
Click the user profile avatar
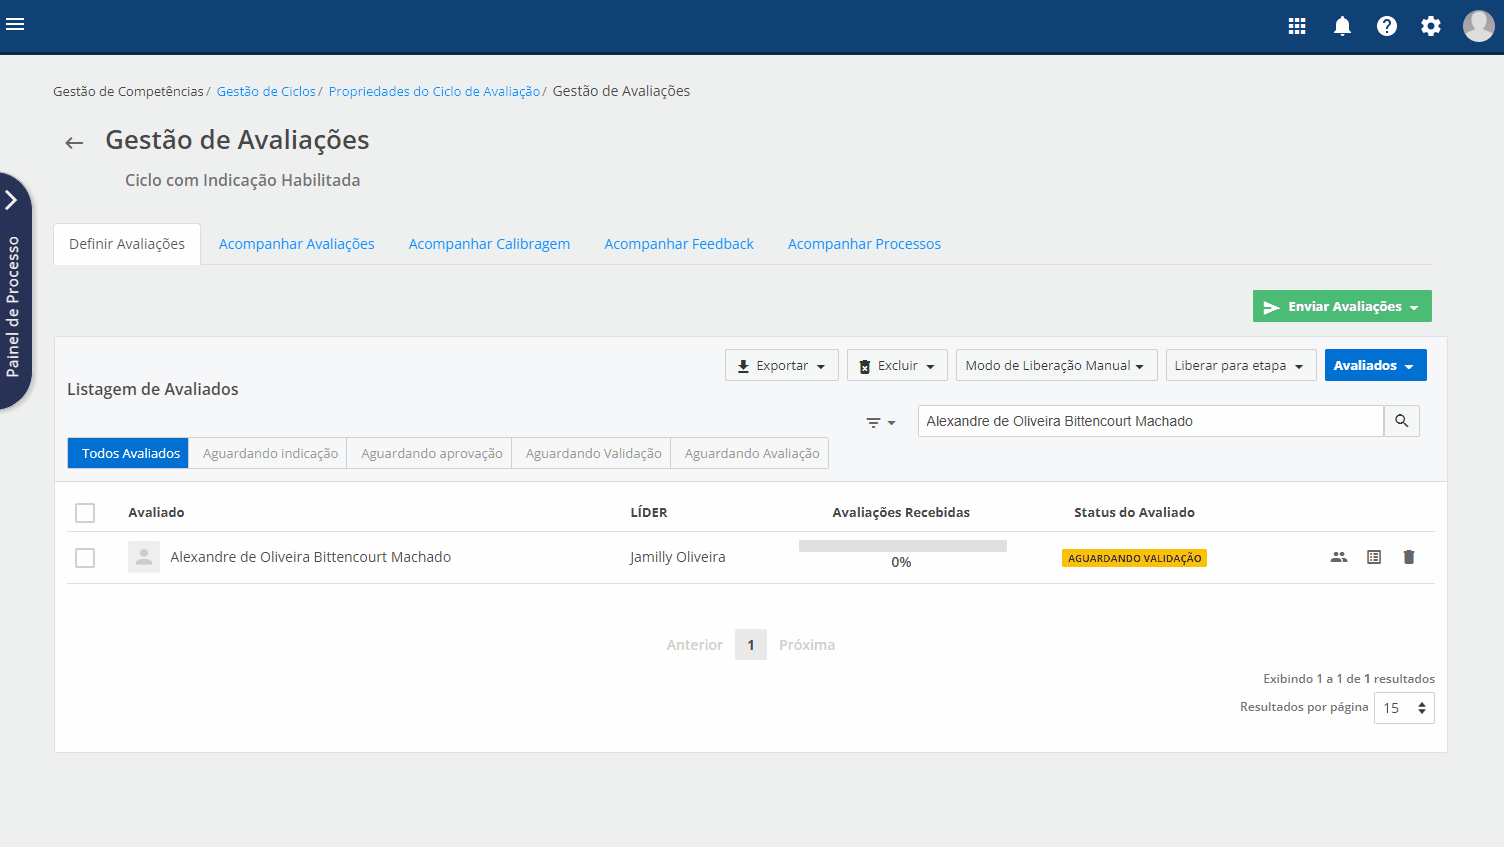1478,26
